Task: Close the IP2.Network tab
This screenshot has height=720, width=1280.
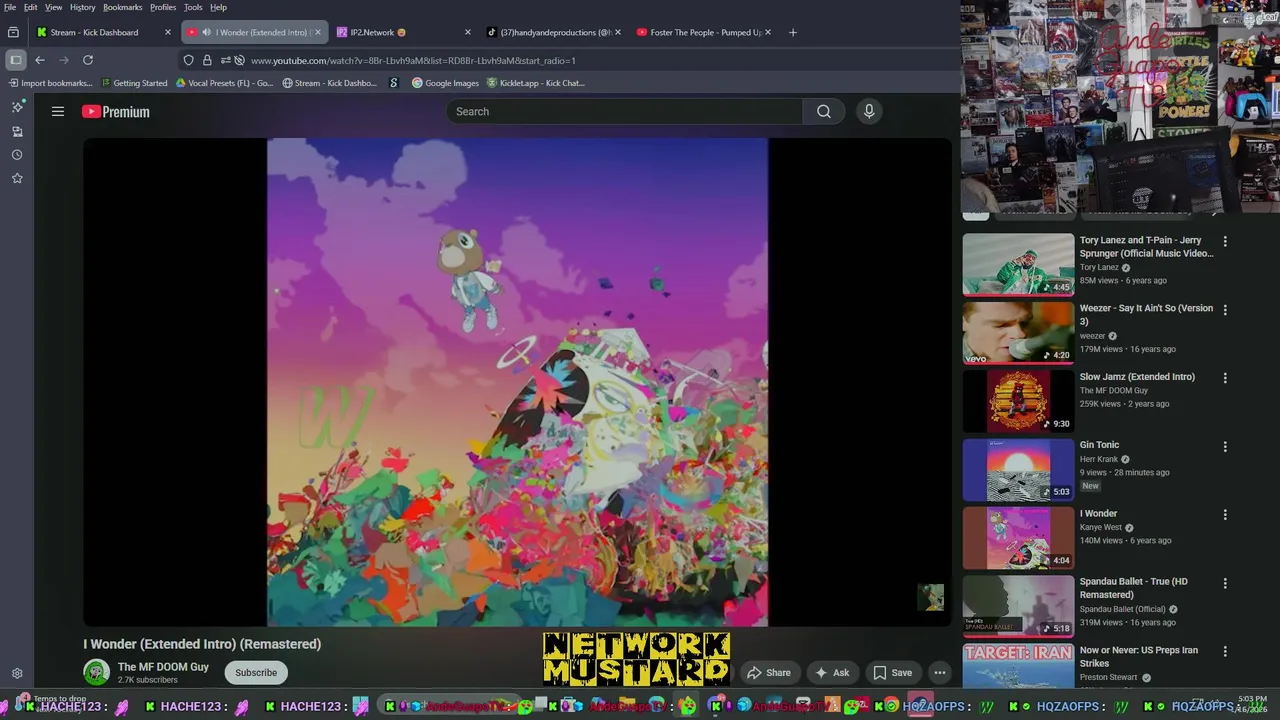Action: tap(467, 32)
